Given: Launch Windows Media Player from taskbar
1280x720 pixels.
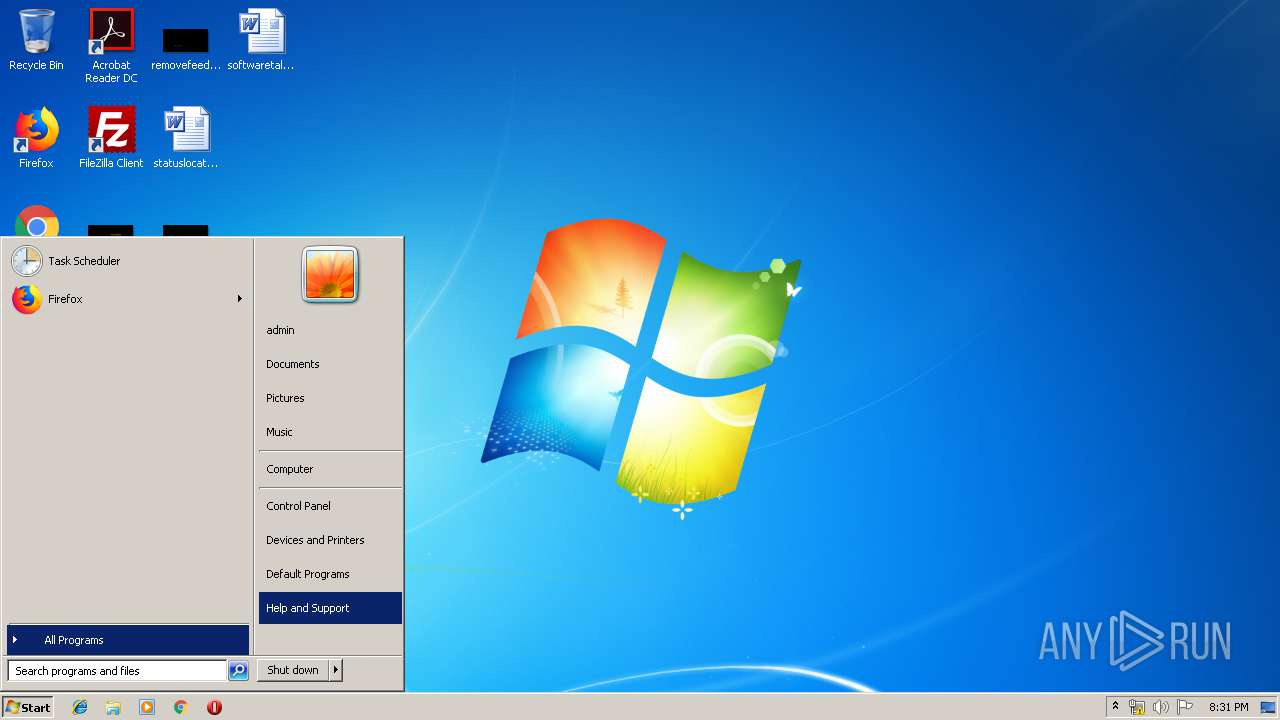Looking at the screenshot, I should tap(147, 707).
